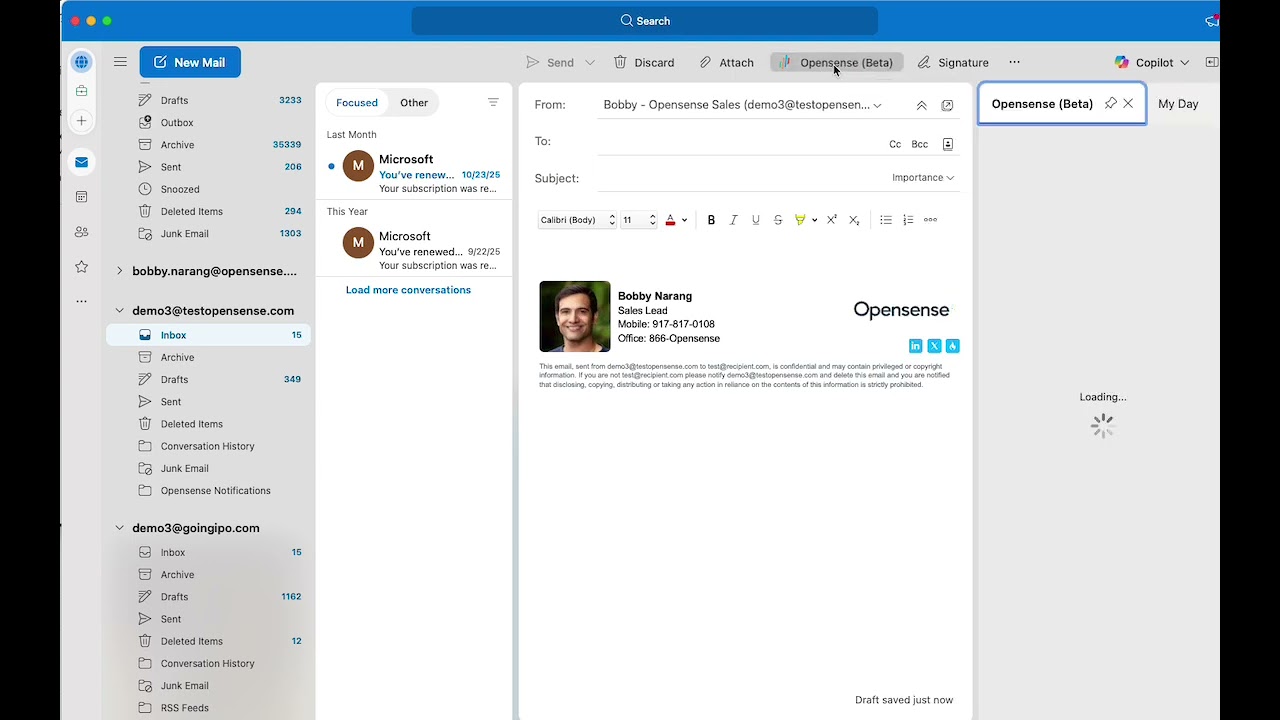
Task: Show the Bcc field
Action: 920,144
